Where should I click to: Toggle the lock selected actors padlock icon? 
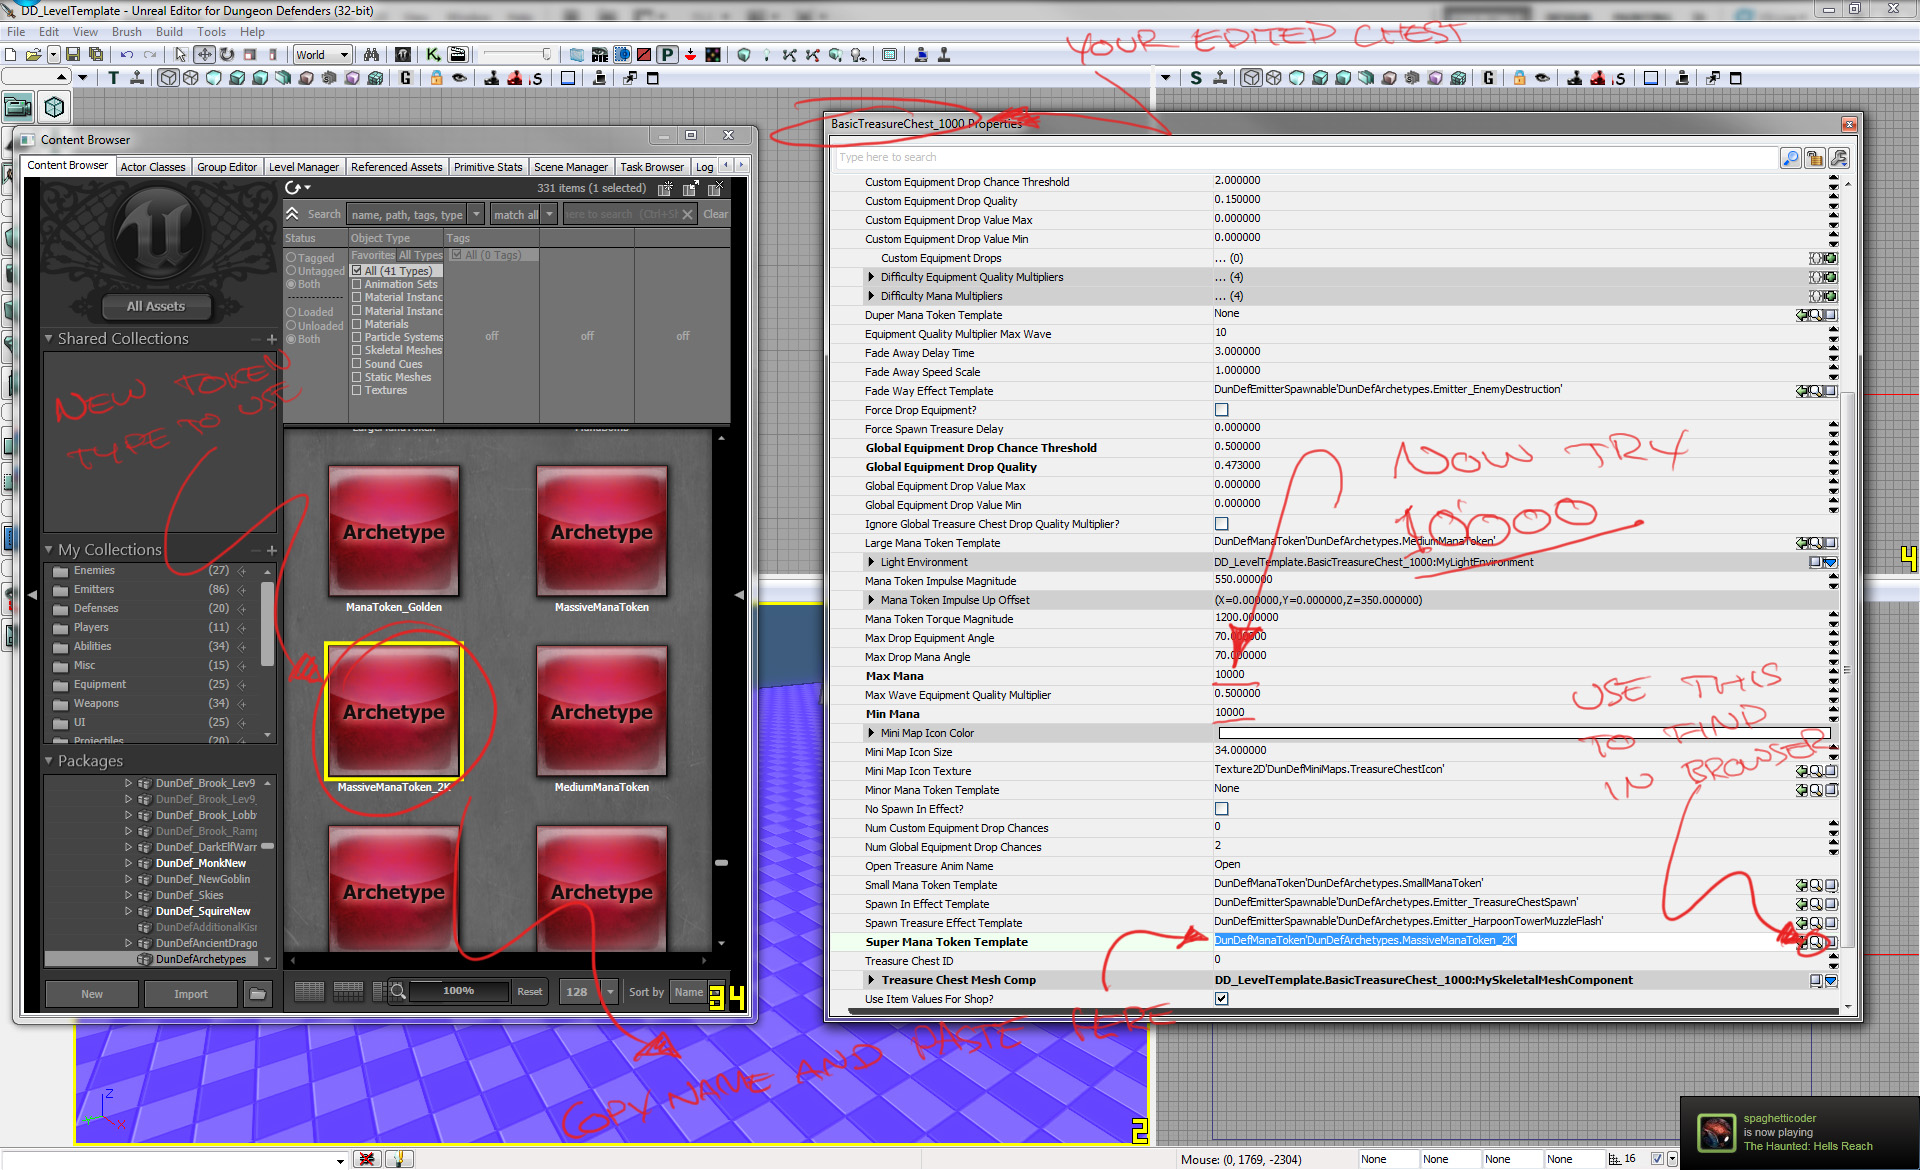[436, 78]
